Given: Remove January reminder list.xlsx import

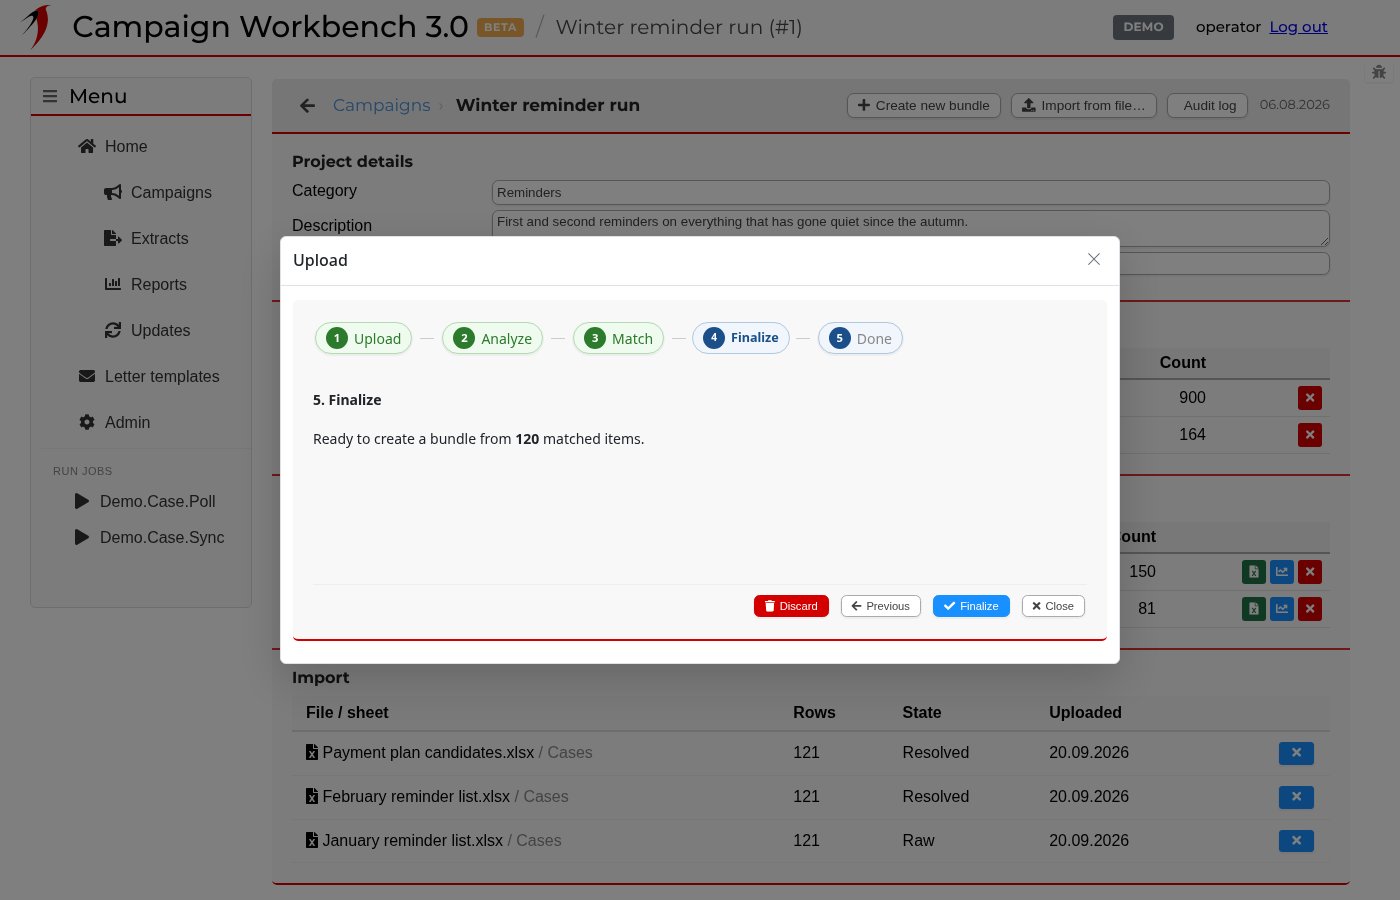Looking at the screenshot, I should pyautogui.click(x=1296, y=841).
